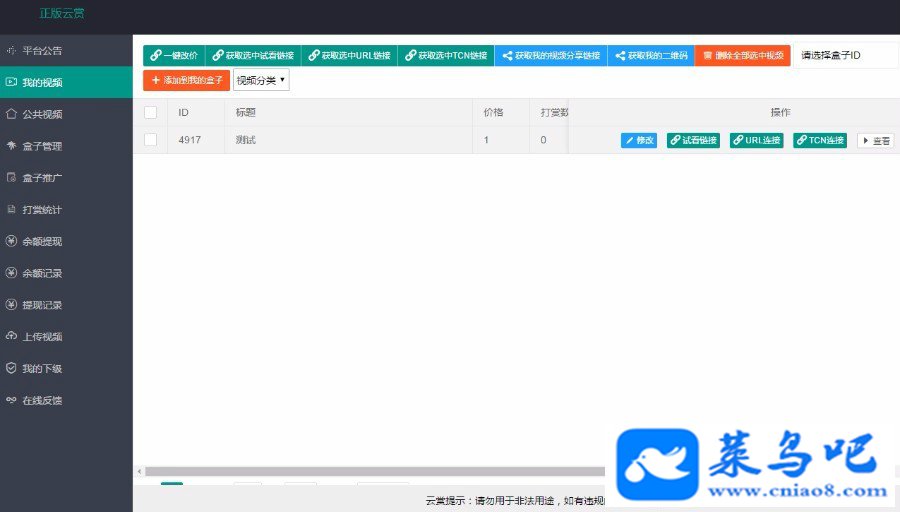Screen dimensions: 900x512
Task: Focus the 请选择盒子ID input field
Action: (845, 56)
